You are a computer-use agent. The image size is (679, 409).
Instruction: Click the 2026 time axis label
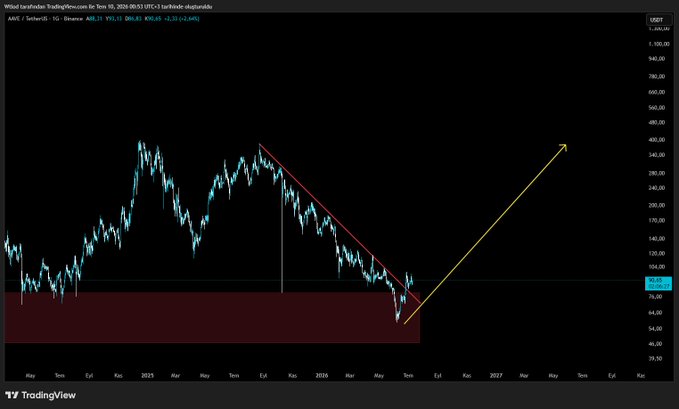(x=322, y=376)
